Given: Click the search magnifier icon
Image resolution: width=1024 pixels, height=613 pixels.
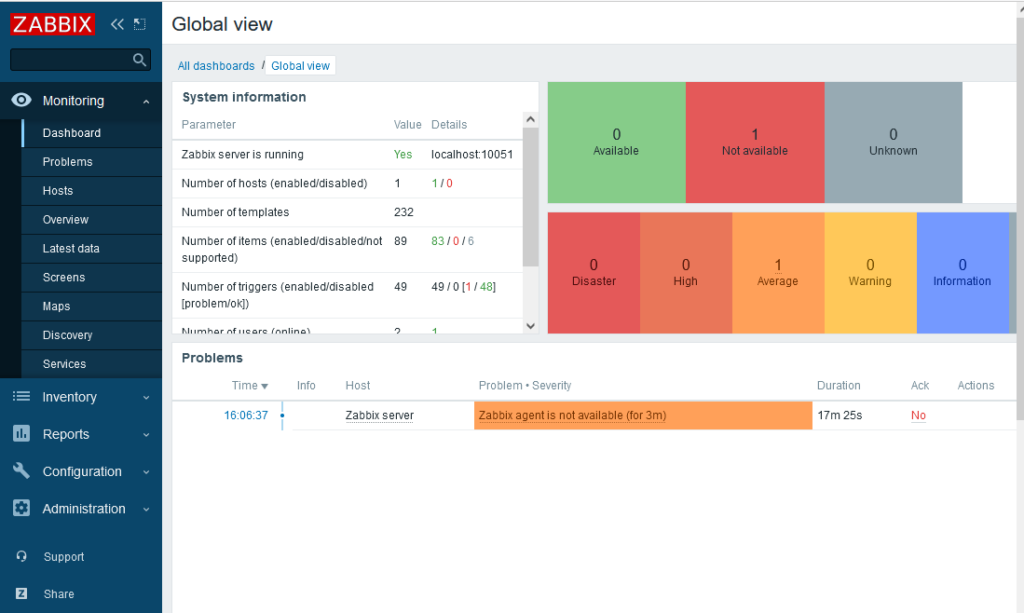Looking at the screenshot, I should (x=139, y=60).
